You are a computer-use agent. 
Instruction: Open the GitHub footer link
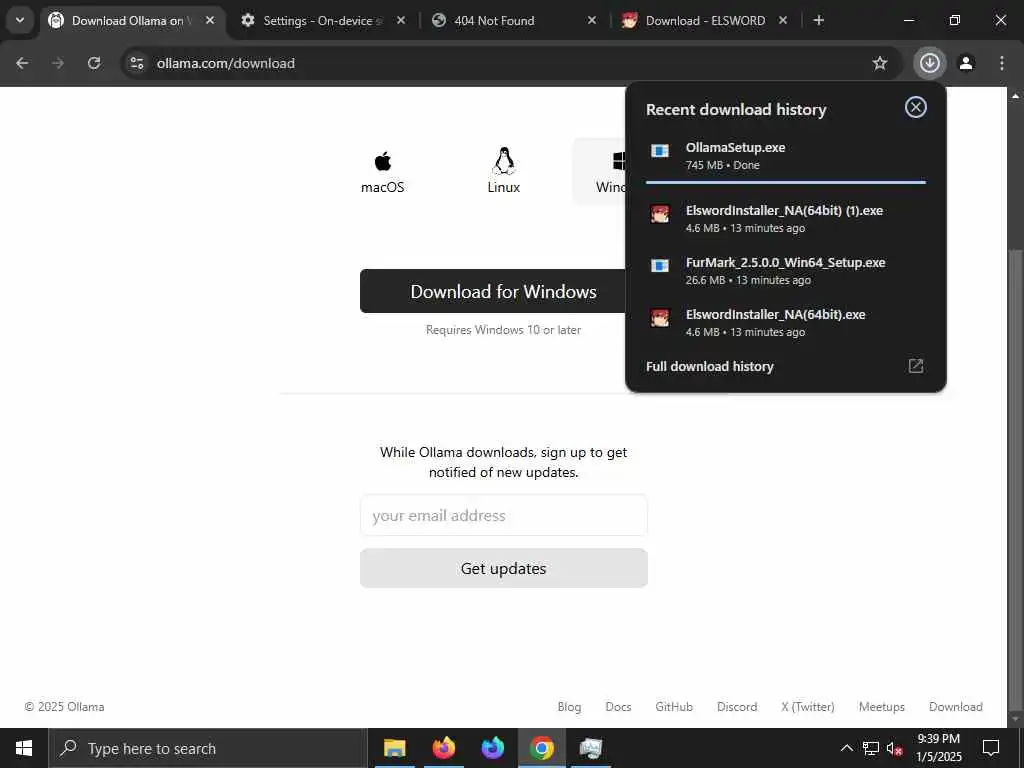tap(674, 707)
